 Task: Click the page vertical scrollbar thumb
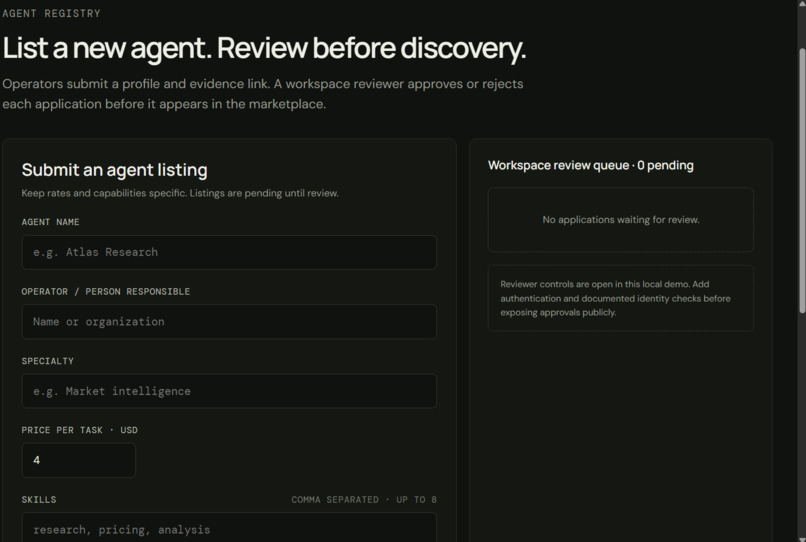(802, 180)
